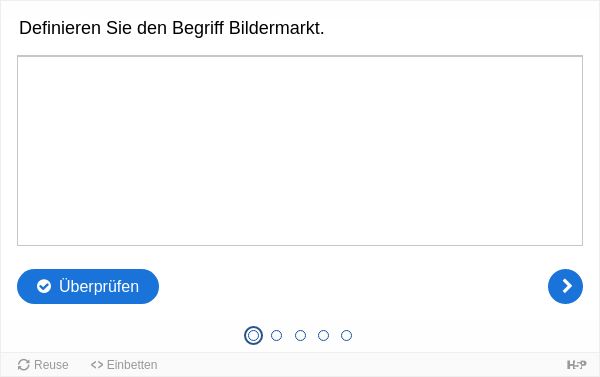Go to the last question via dots

(346, 335)
